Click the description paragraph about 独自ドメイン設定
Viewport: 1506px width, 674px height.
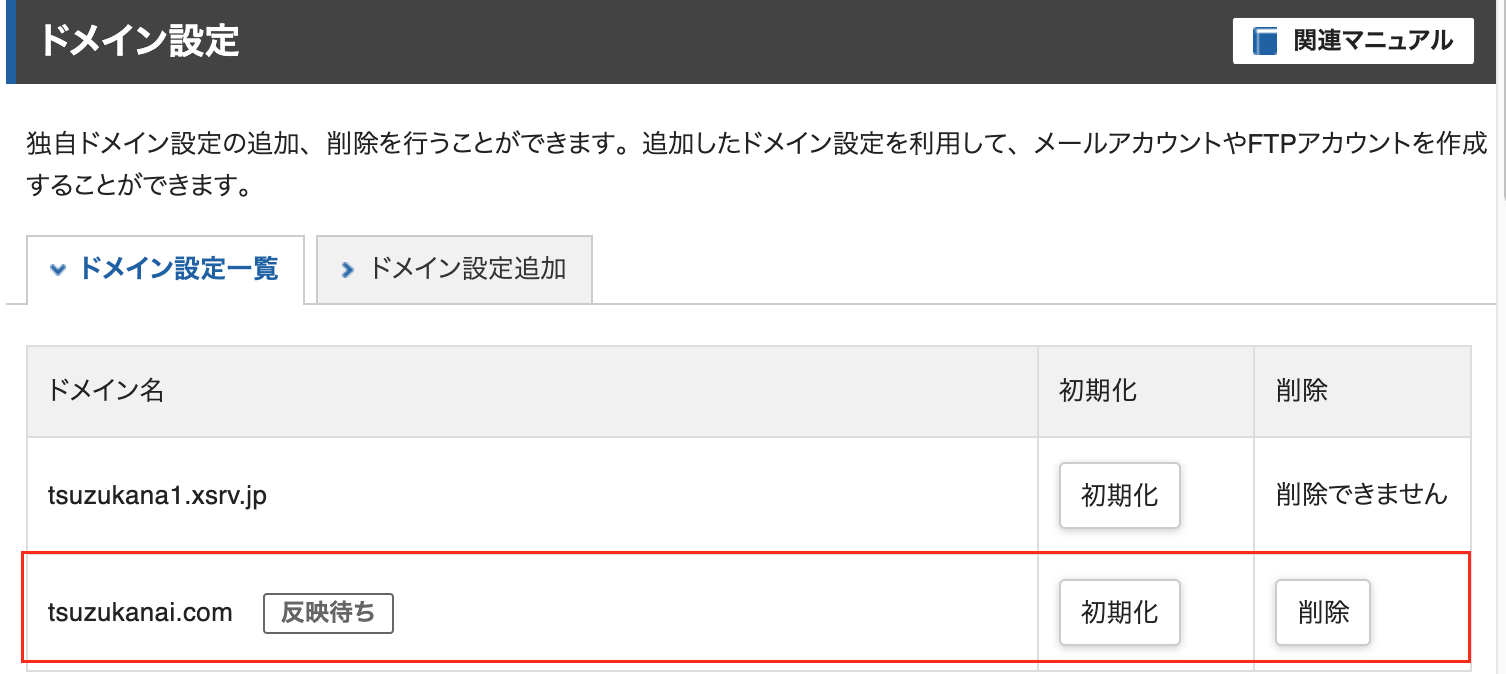757,165
